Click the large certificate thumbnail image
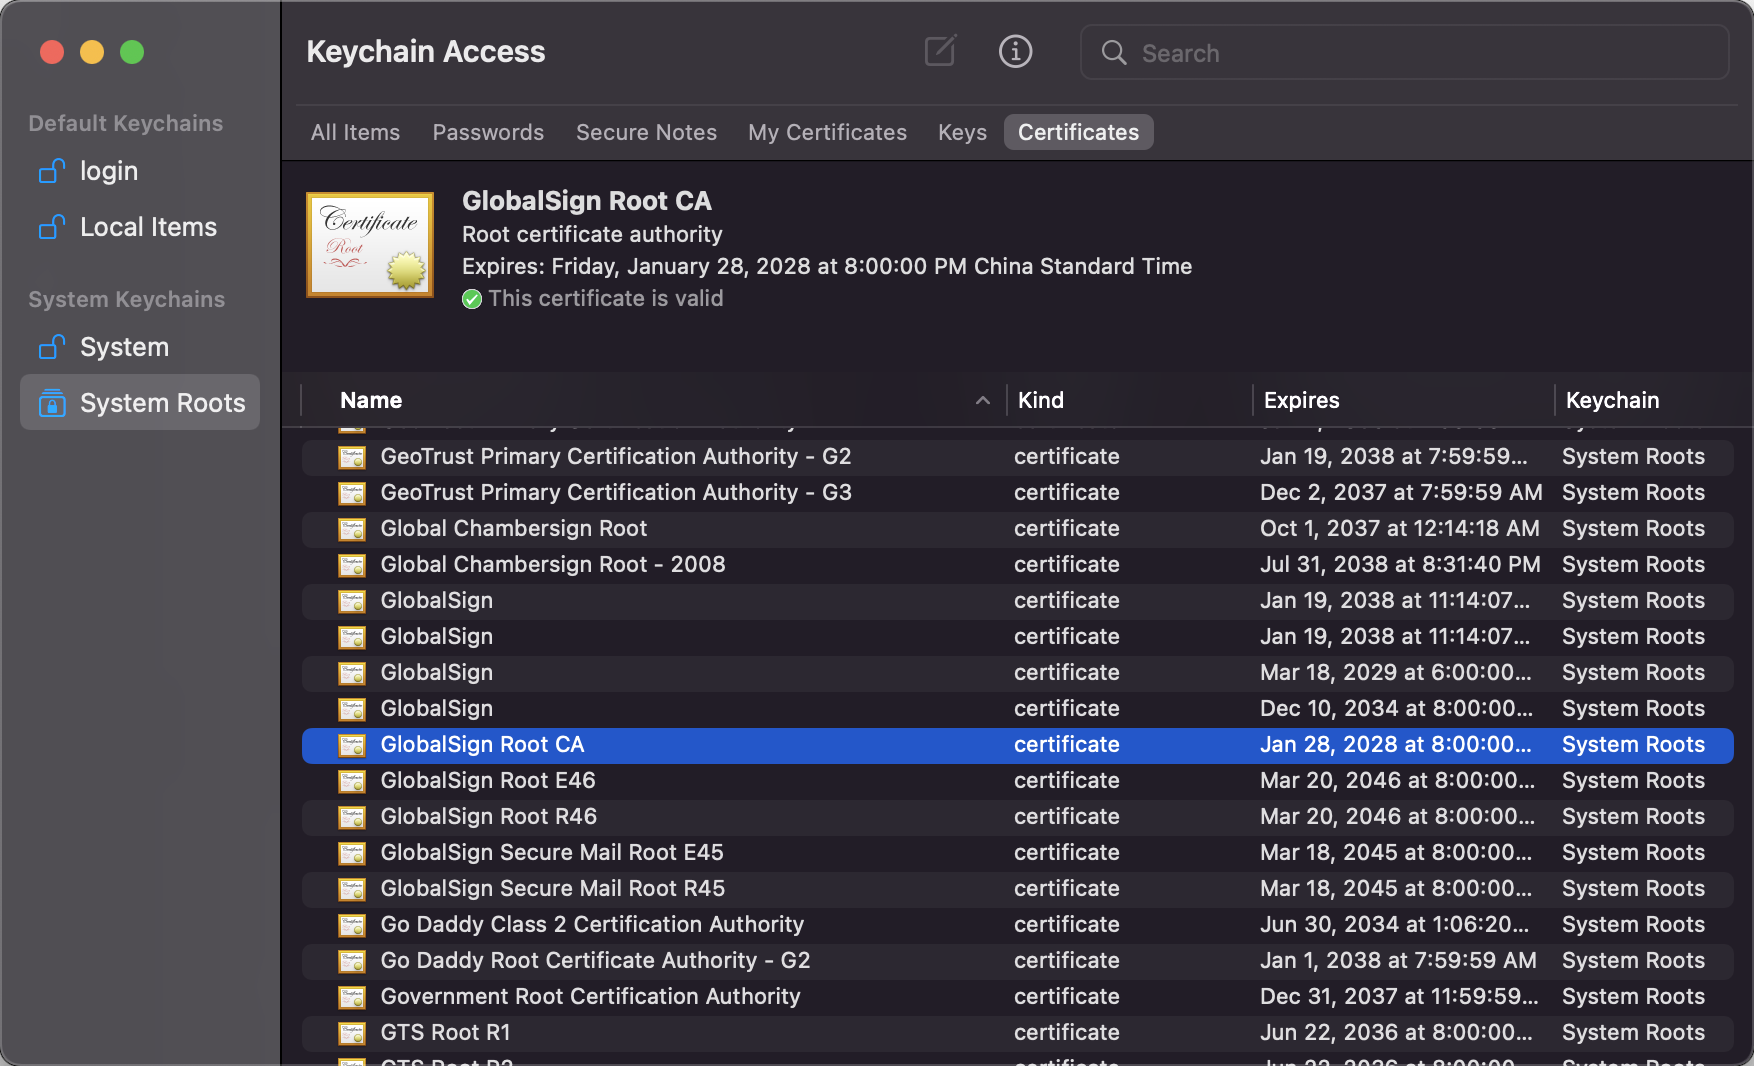1754x1066 pixels. [370, 245]
